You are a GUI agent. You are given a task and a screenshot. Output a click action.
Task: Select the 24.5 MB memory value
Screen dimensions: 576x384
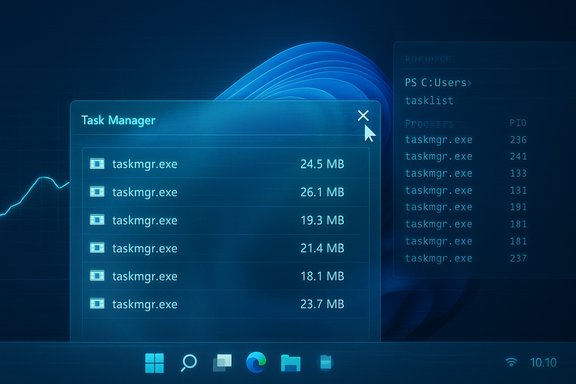[x=322, y=164]
